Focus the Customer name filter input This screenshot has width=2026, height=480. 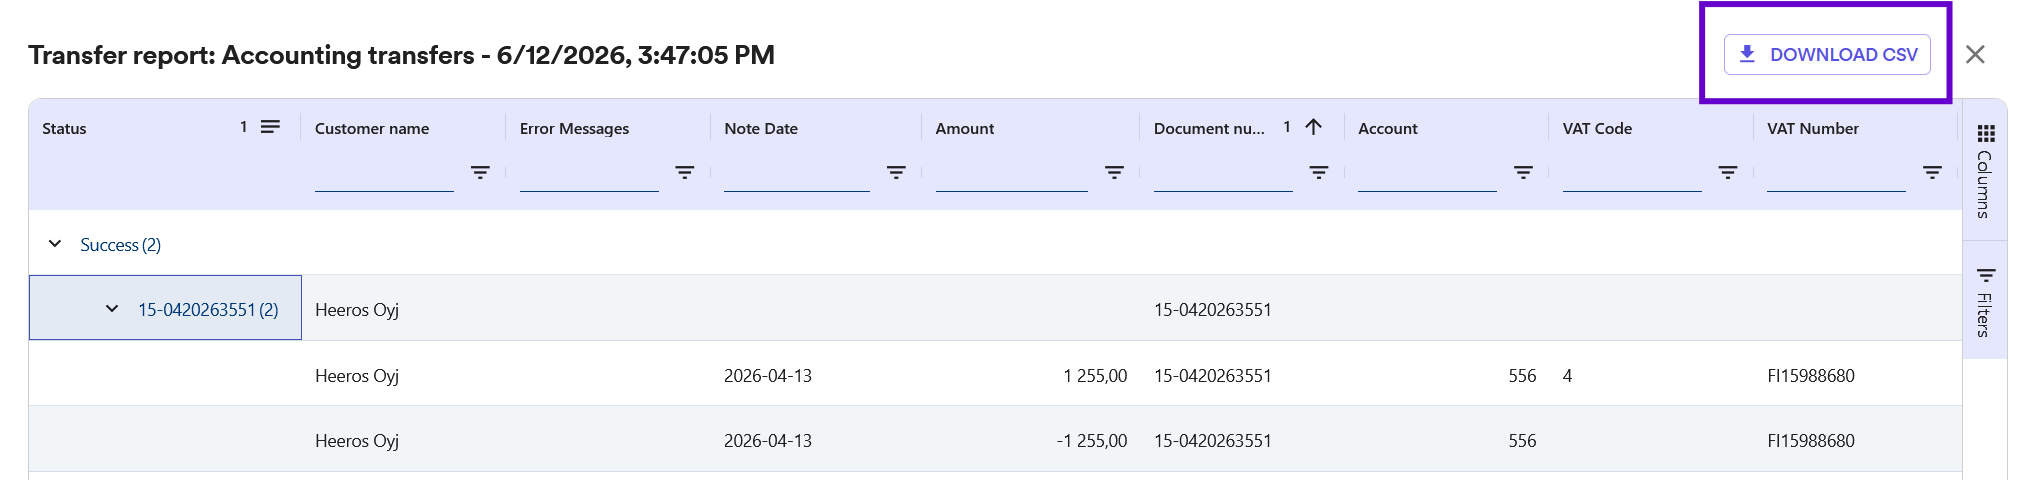(x=384, y=174)
